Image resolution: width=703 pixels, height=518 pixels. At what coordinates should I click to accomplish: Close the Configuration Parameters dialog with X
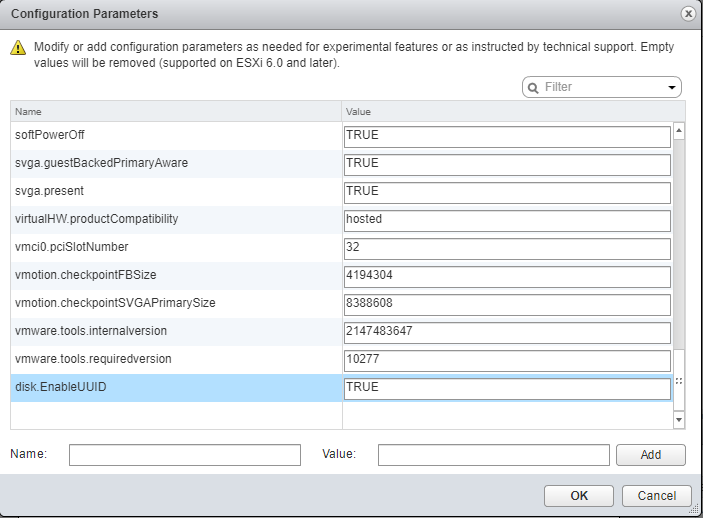coord(688,14)
